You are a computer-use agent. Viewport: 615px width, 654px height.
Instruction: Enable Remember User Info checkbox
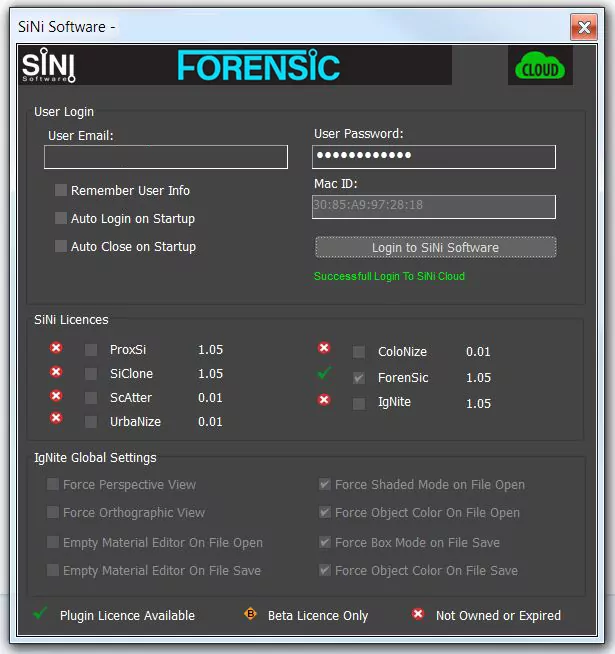(x=61, y=190)
